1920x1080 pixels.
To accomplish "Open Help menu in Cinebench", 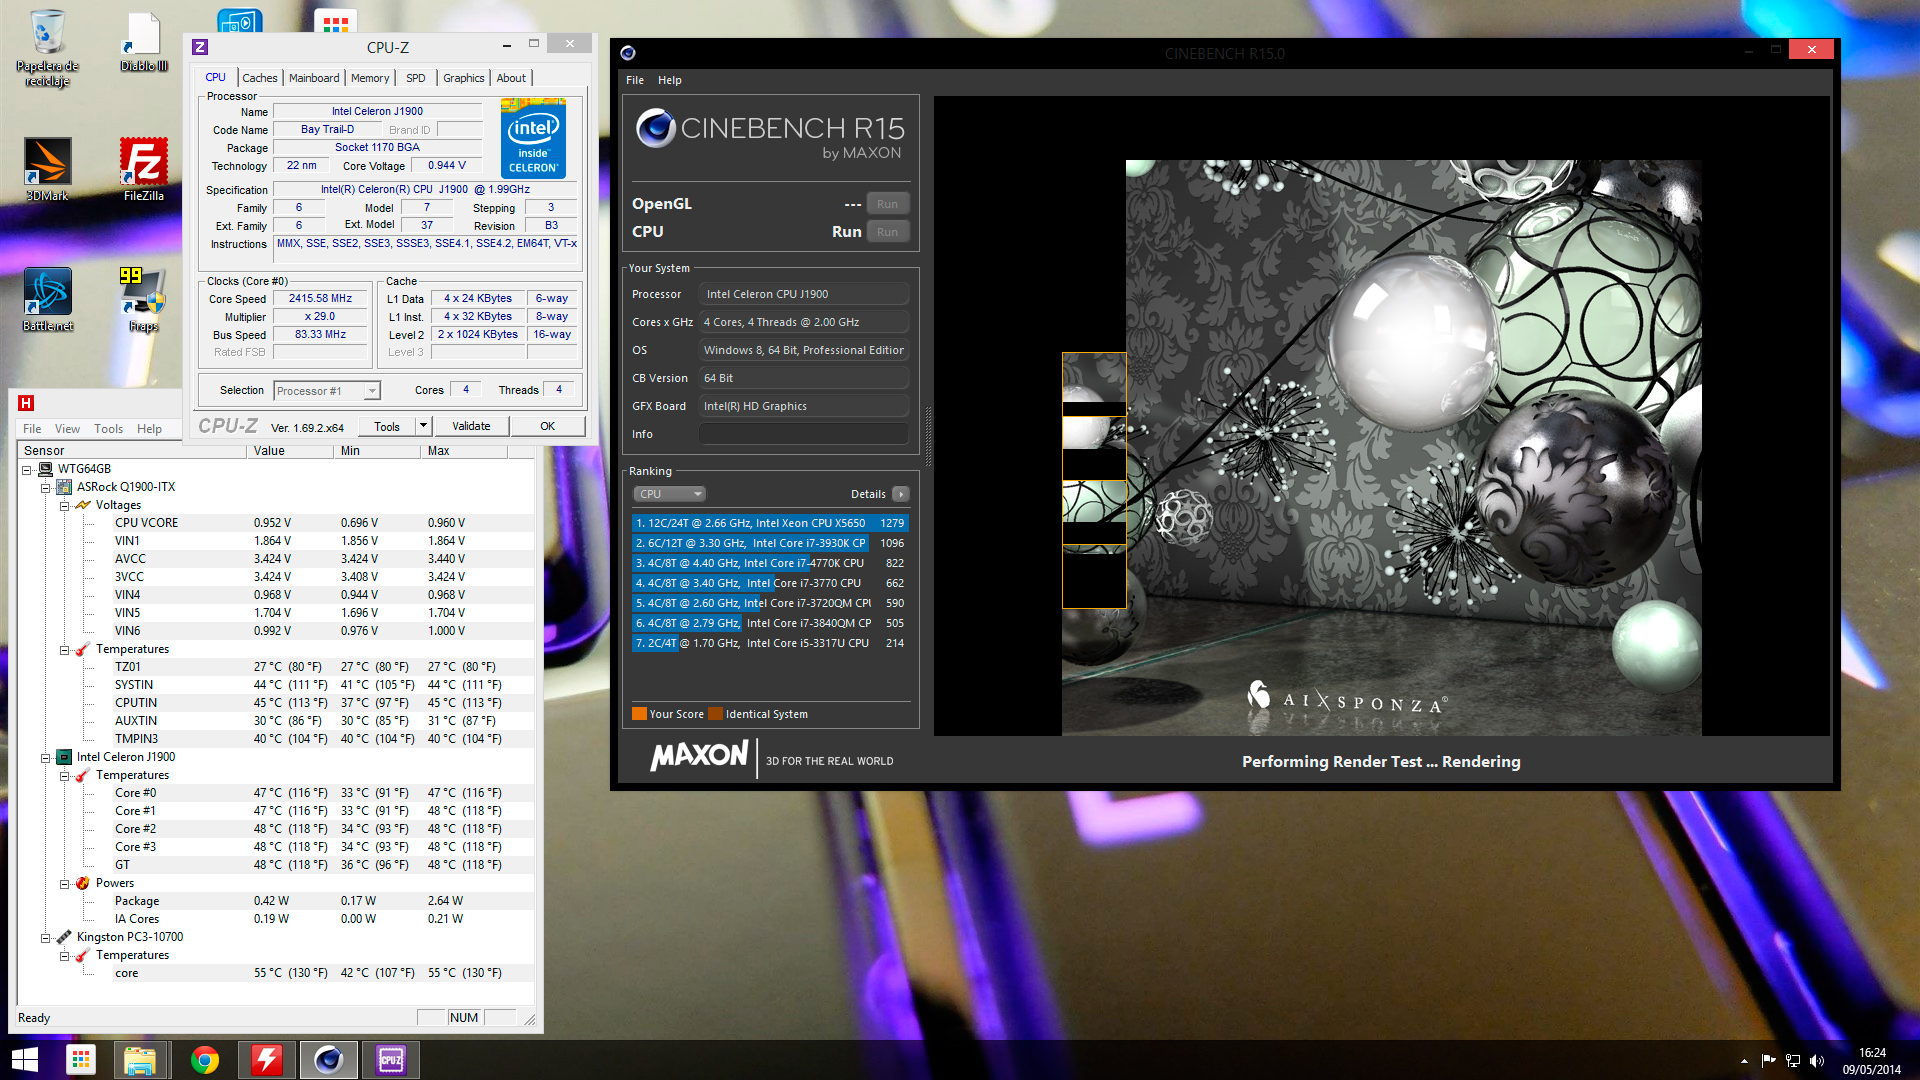I will [669, 80].
